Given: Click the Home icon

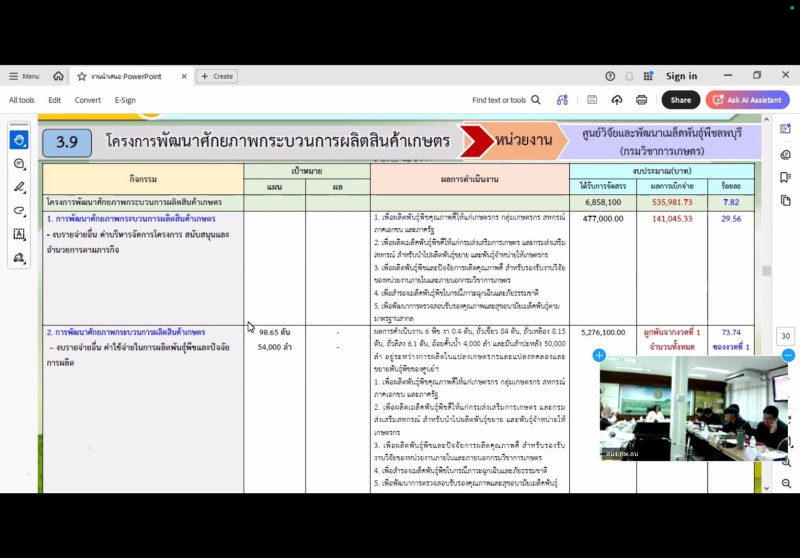Looking at the screenshot, I should click(x=58, y=76).
